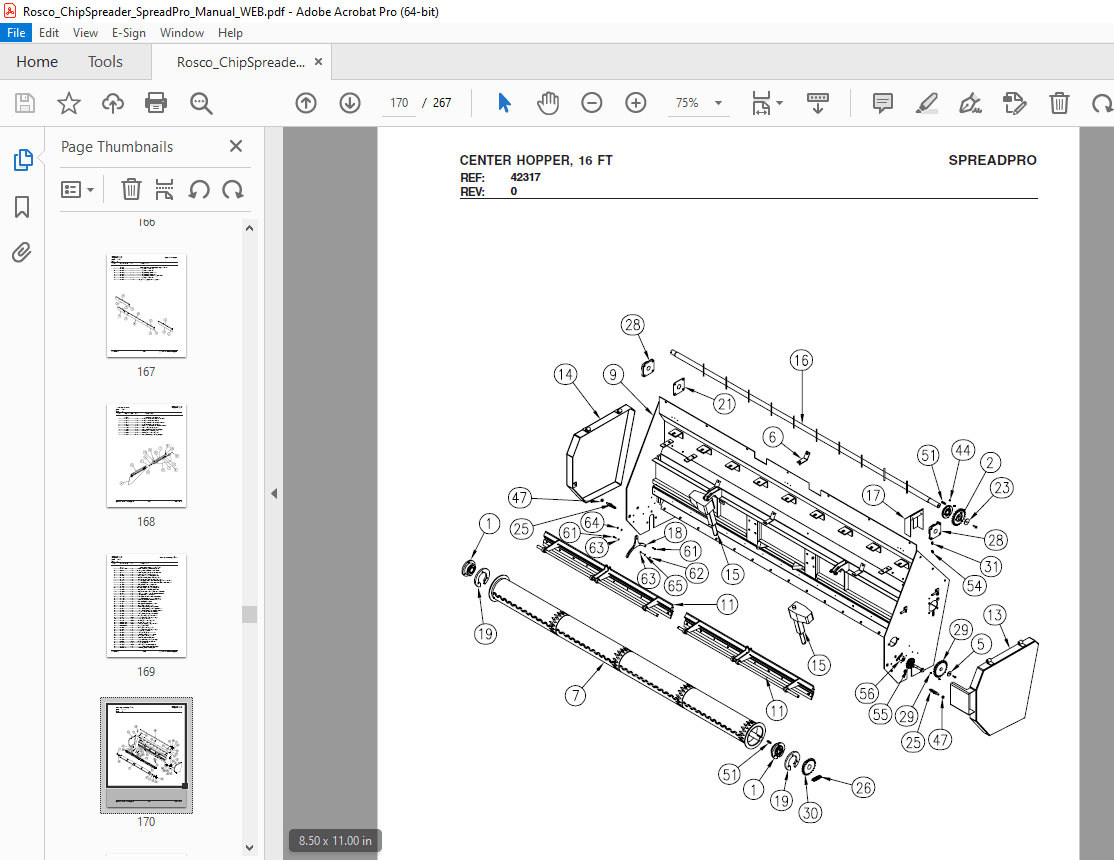The image size is (1114, 860).
Task: Open the 75% zoom level dropdown
Action: pos(699,103)
